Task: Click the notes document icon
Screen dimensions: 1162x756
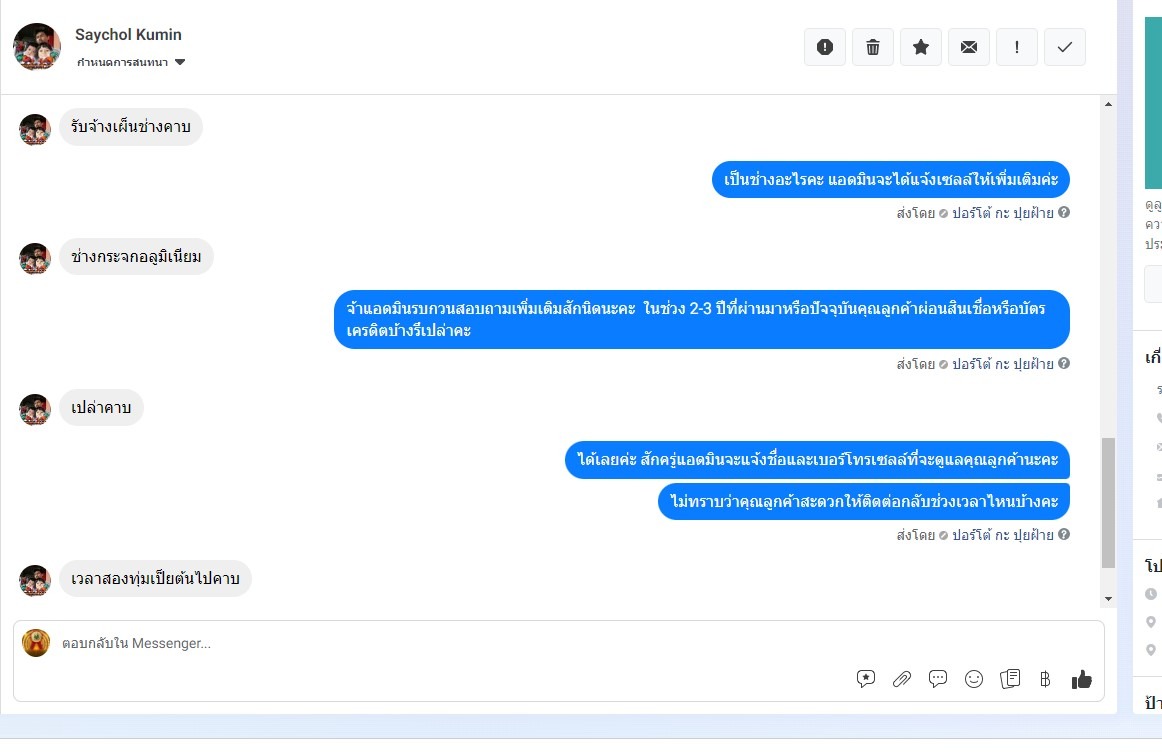Action: [1010, 679]
